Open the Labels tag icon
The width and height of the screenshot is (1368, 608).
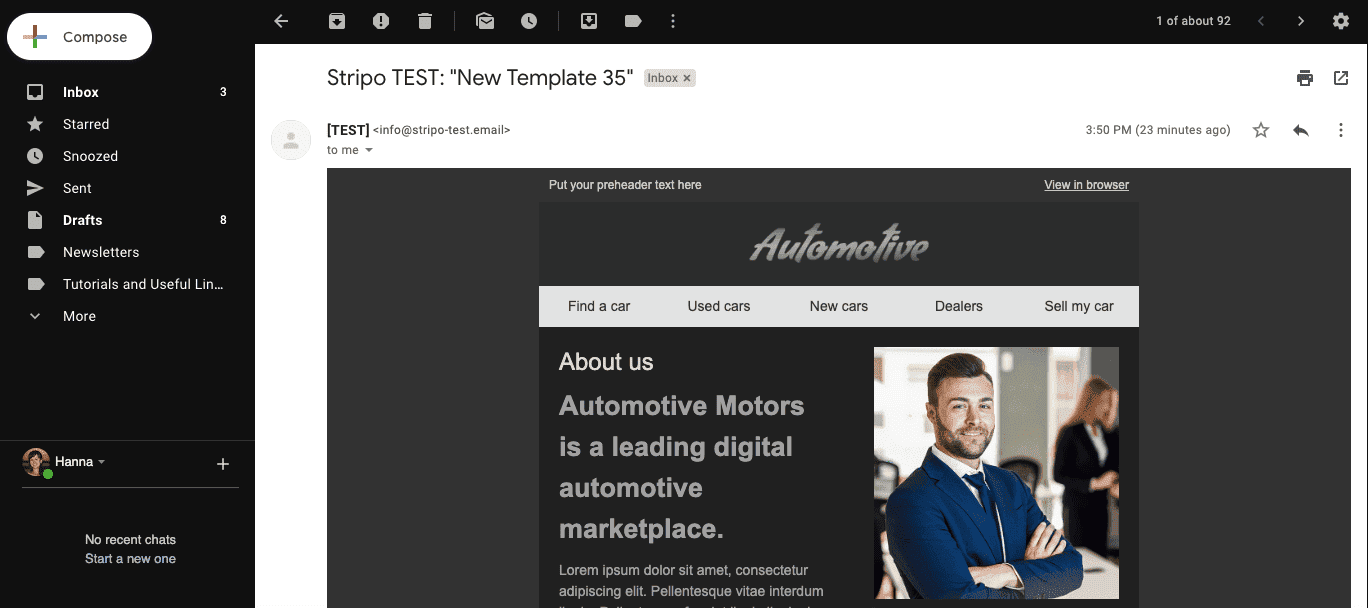[x=633, y=21]
